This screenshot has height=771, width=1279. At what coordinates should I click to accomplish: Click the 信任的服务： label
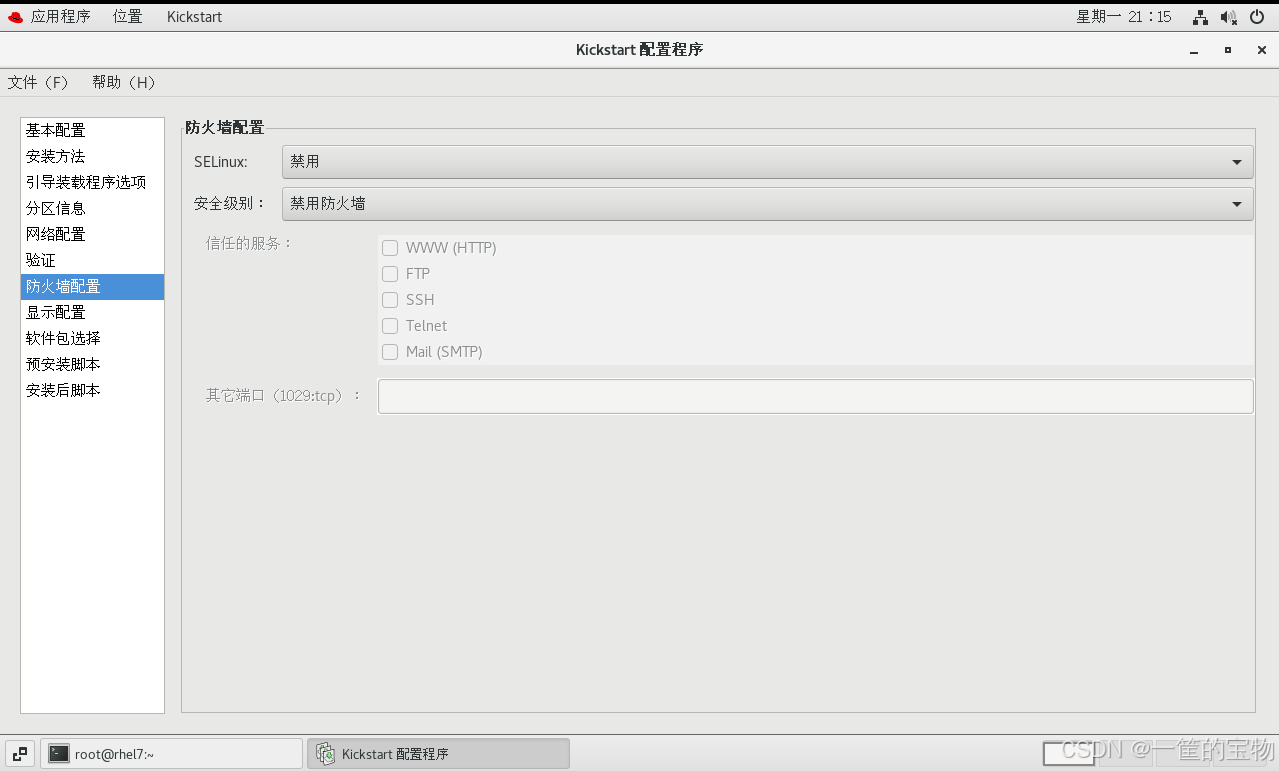(x=250, y=243)
